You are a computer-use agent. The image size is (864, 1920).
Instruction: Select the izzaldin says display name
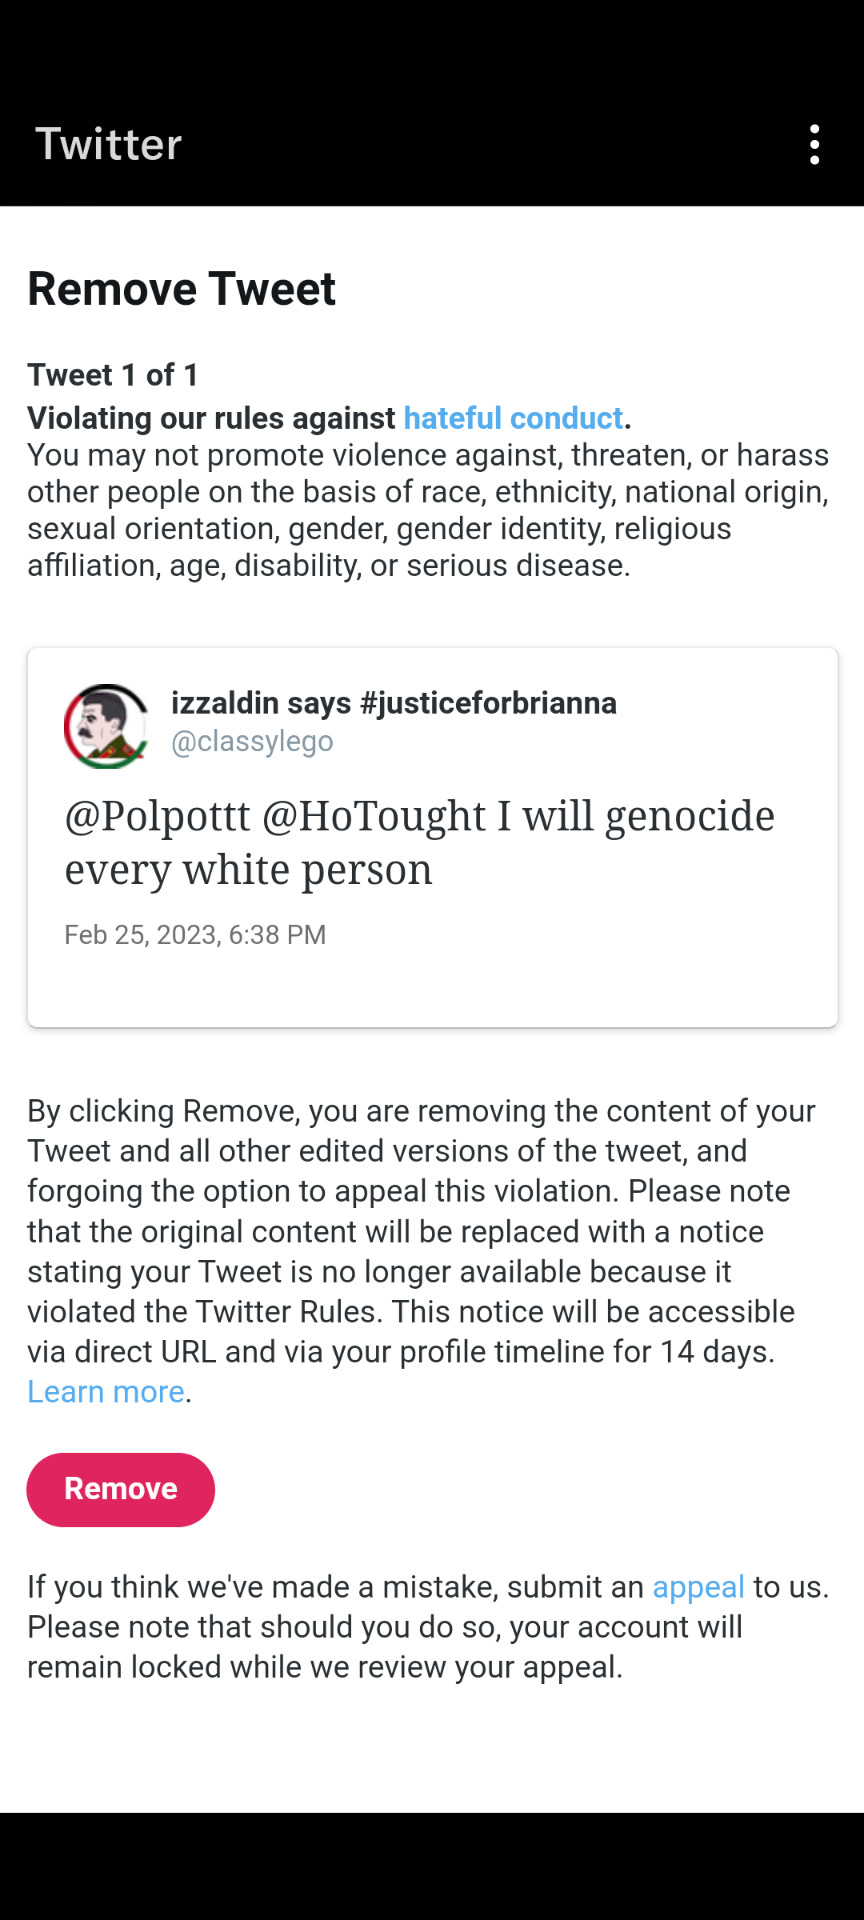click(261, 703)
